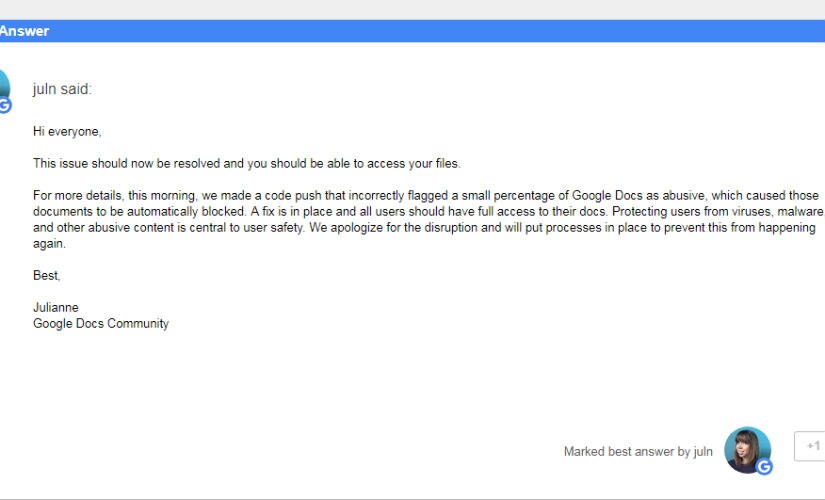Click the "Best," closing line

(47, 275)
